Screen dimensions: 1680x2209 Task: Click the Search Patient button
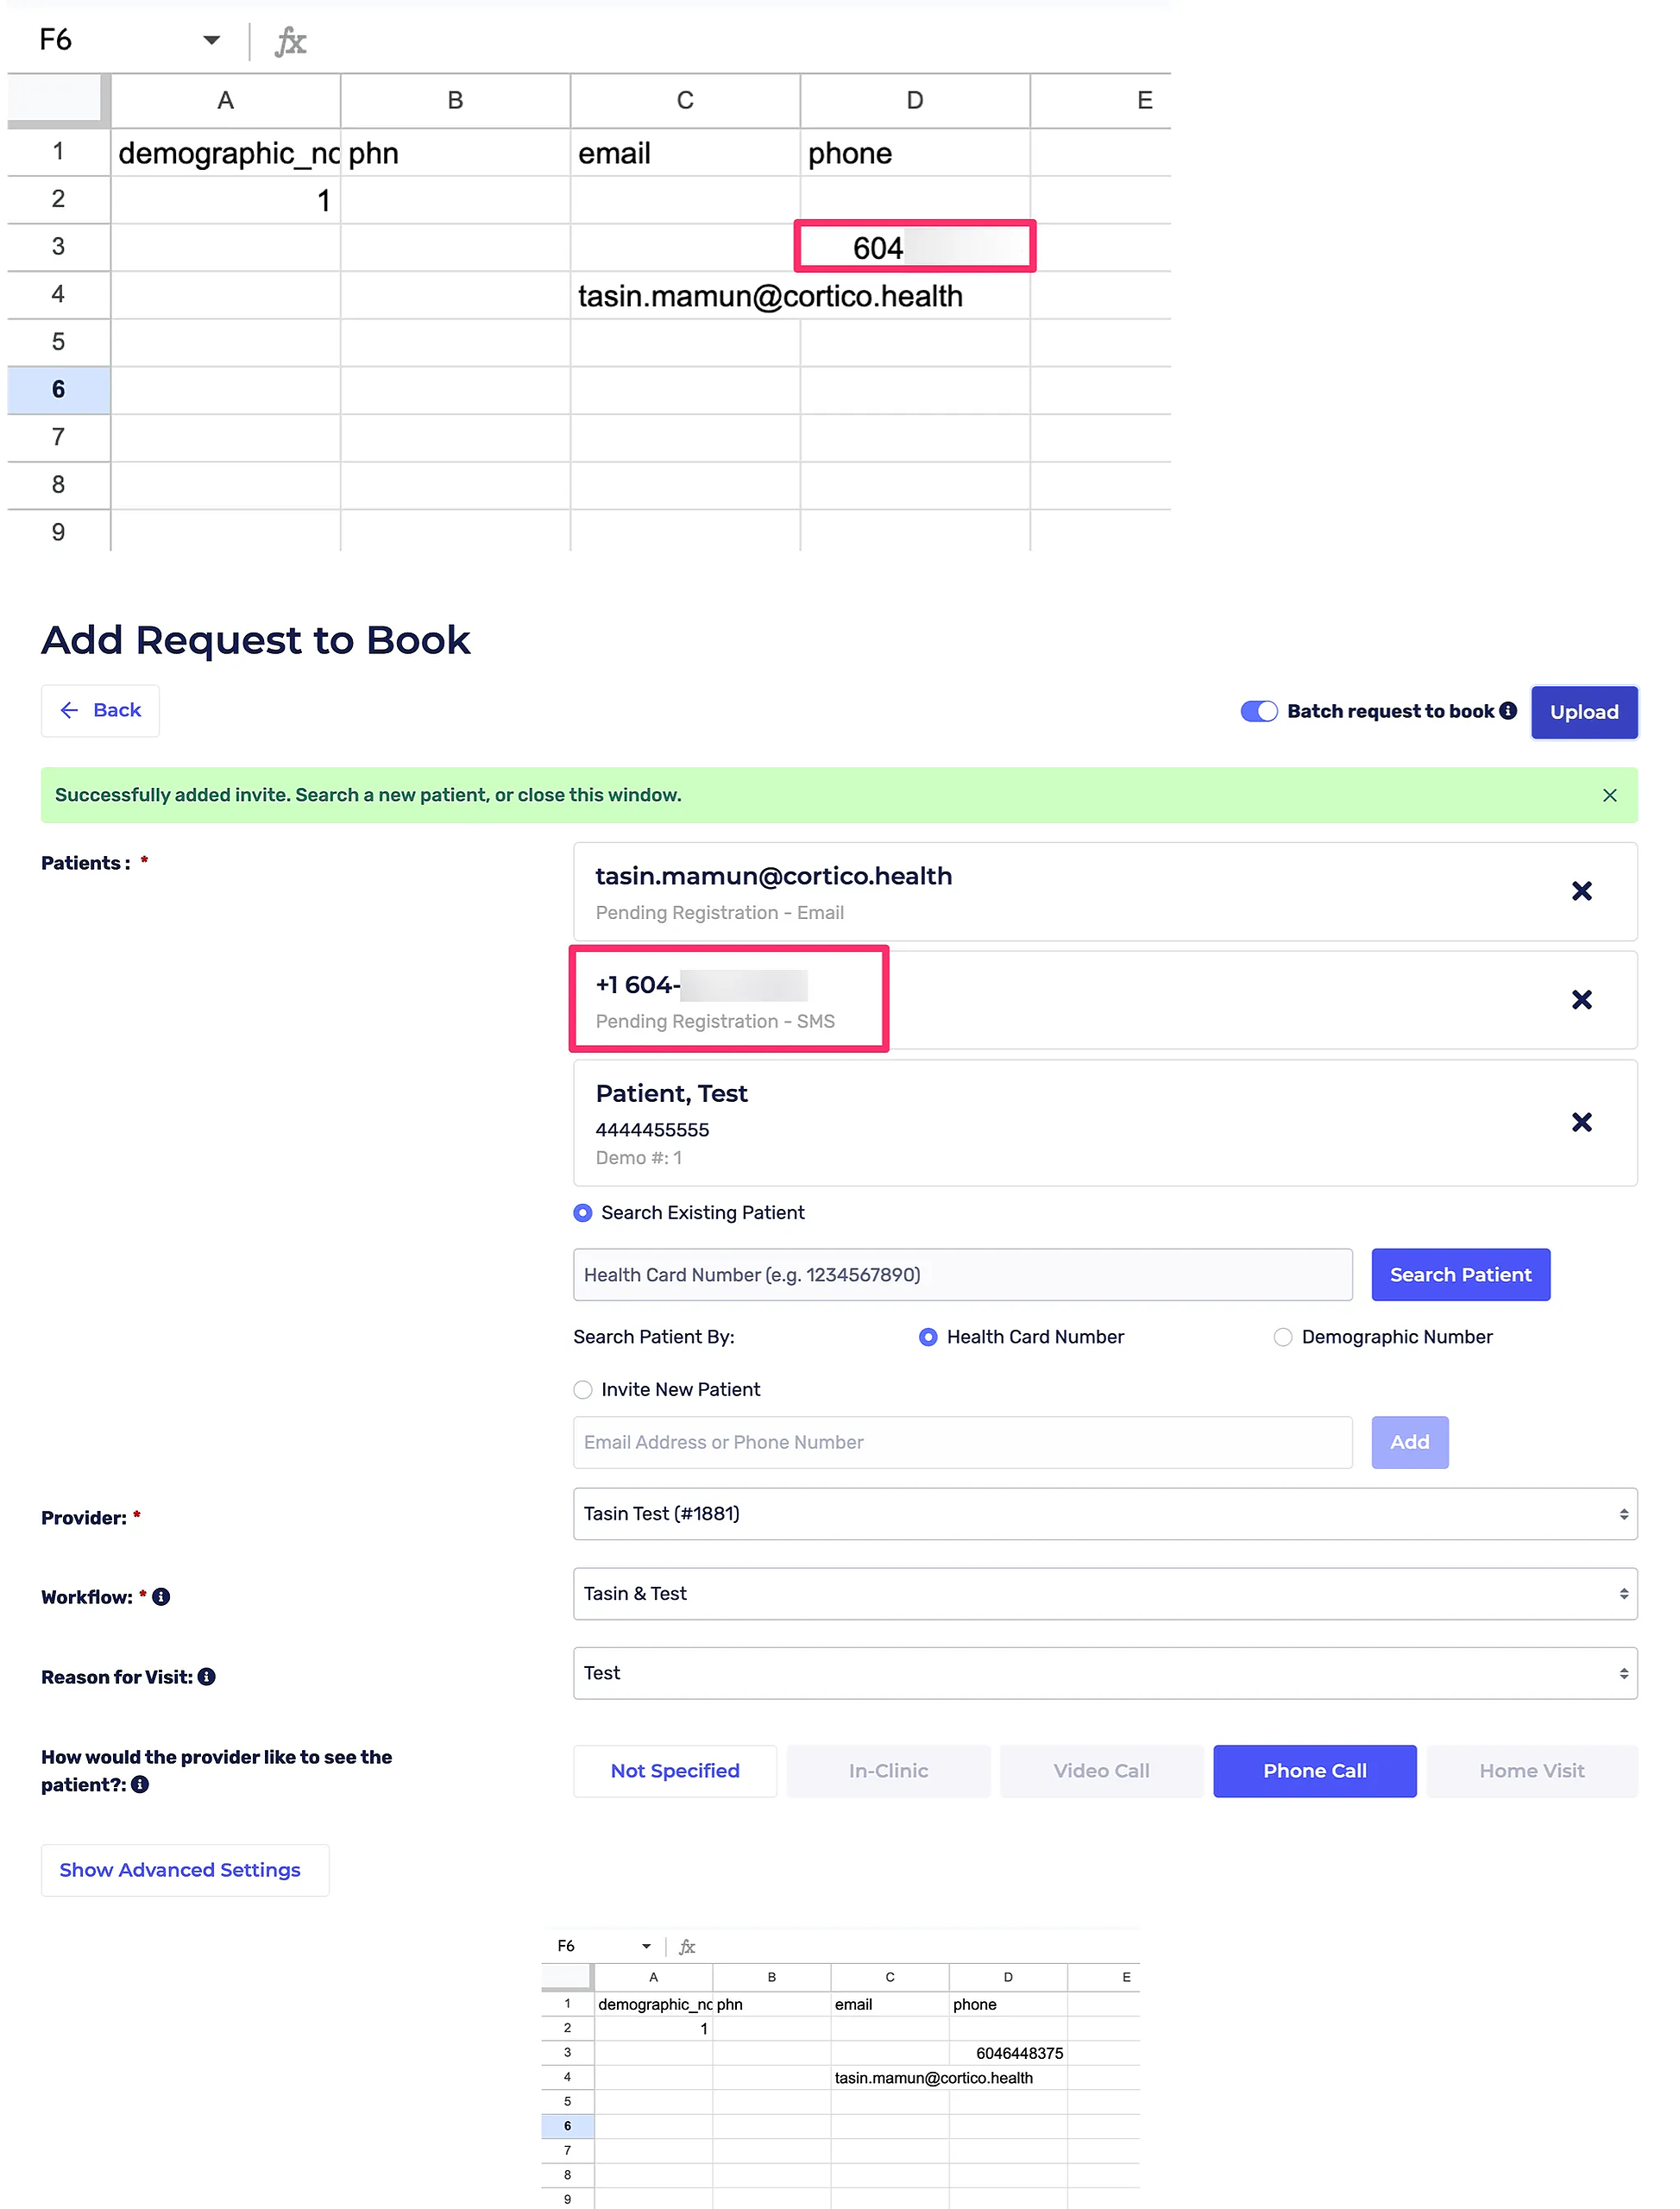[1460, 1275]
